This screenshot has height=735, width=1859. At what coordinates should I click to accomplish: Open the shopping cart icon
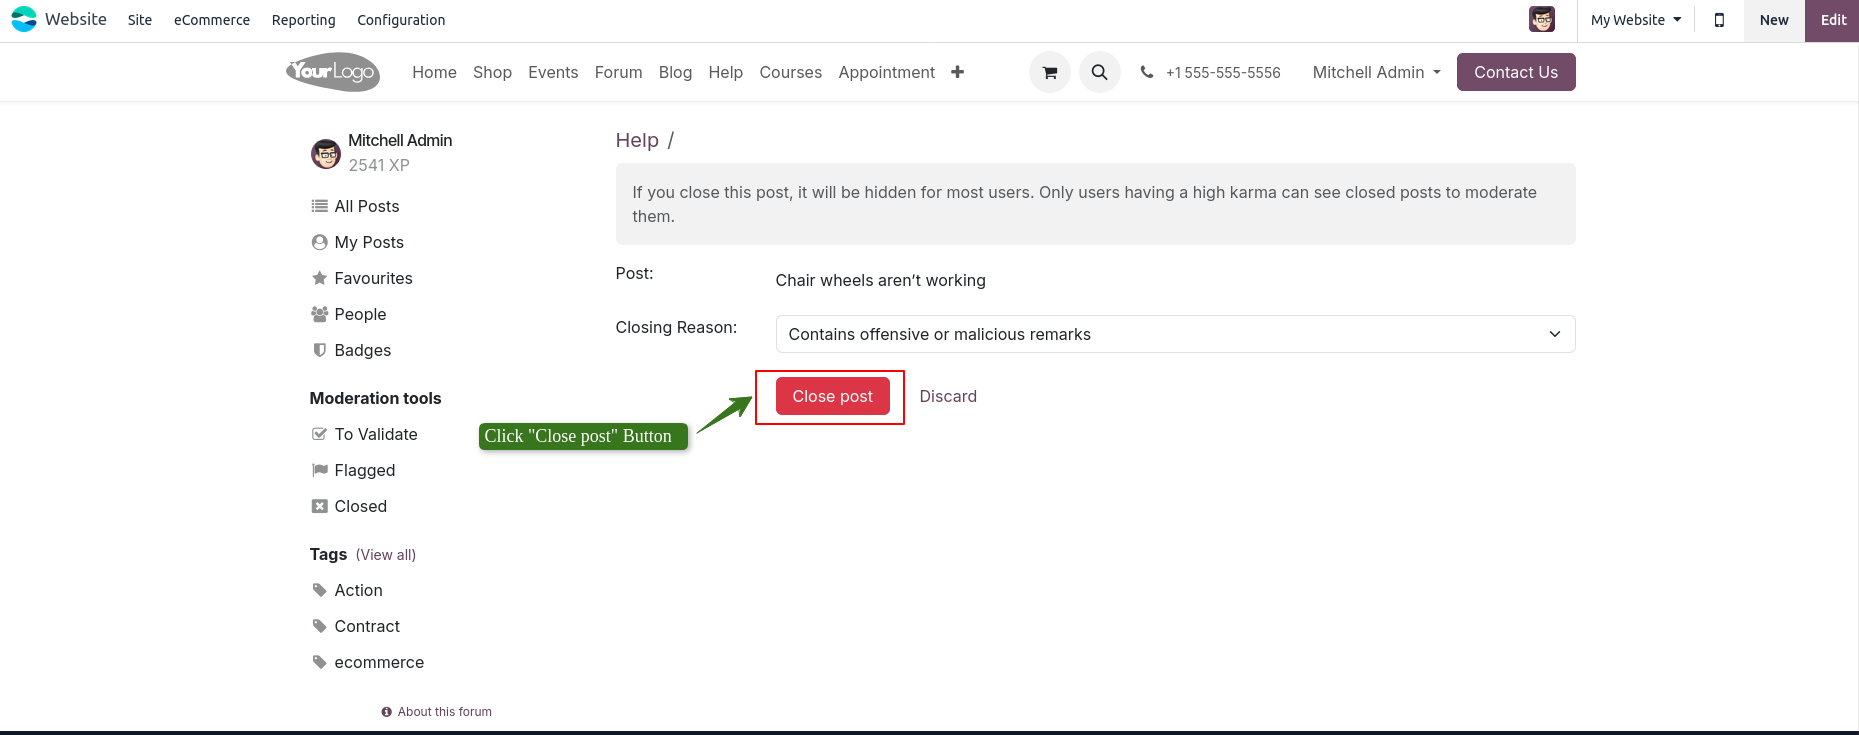point(1049,72)
